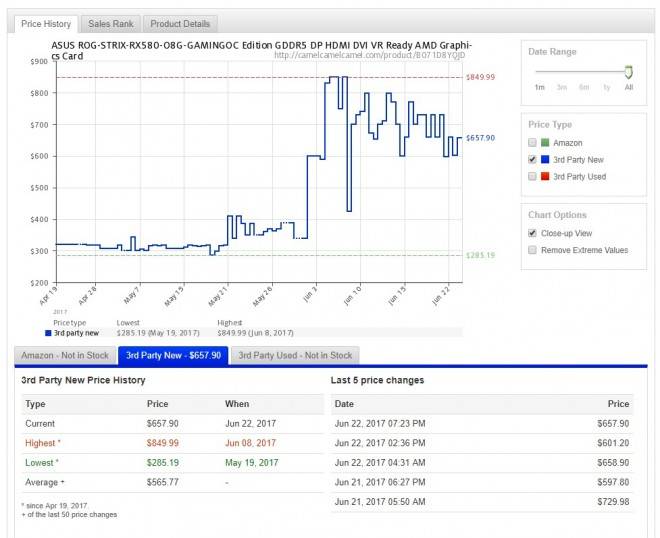Image resolution: width=660 pixels, height=538 pixels.
Task: Click the red 3rd Party Used swatch
Action: (x=545, y=176)
